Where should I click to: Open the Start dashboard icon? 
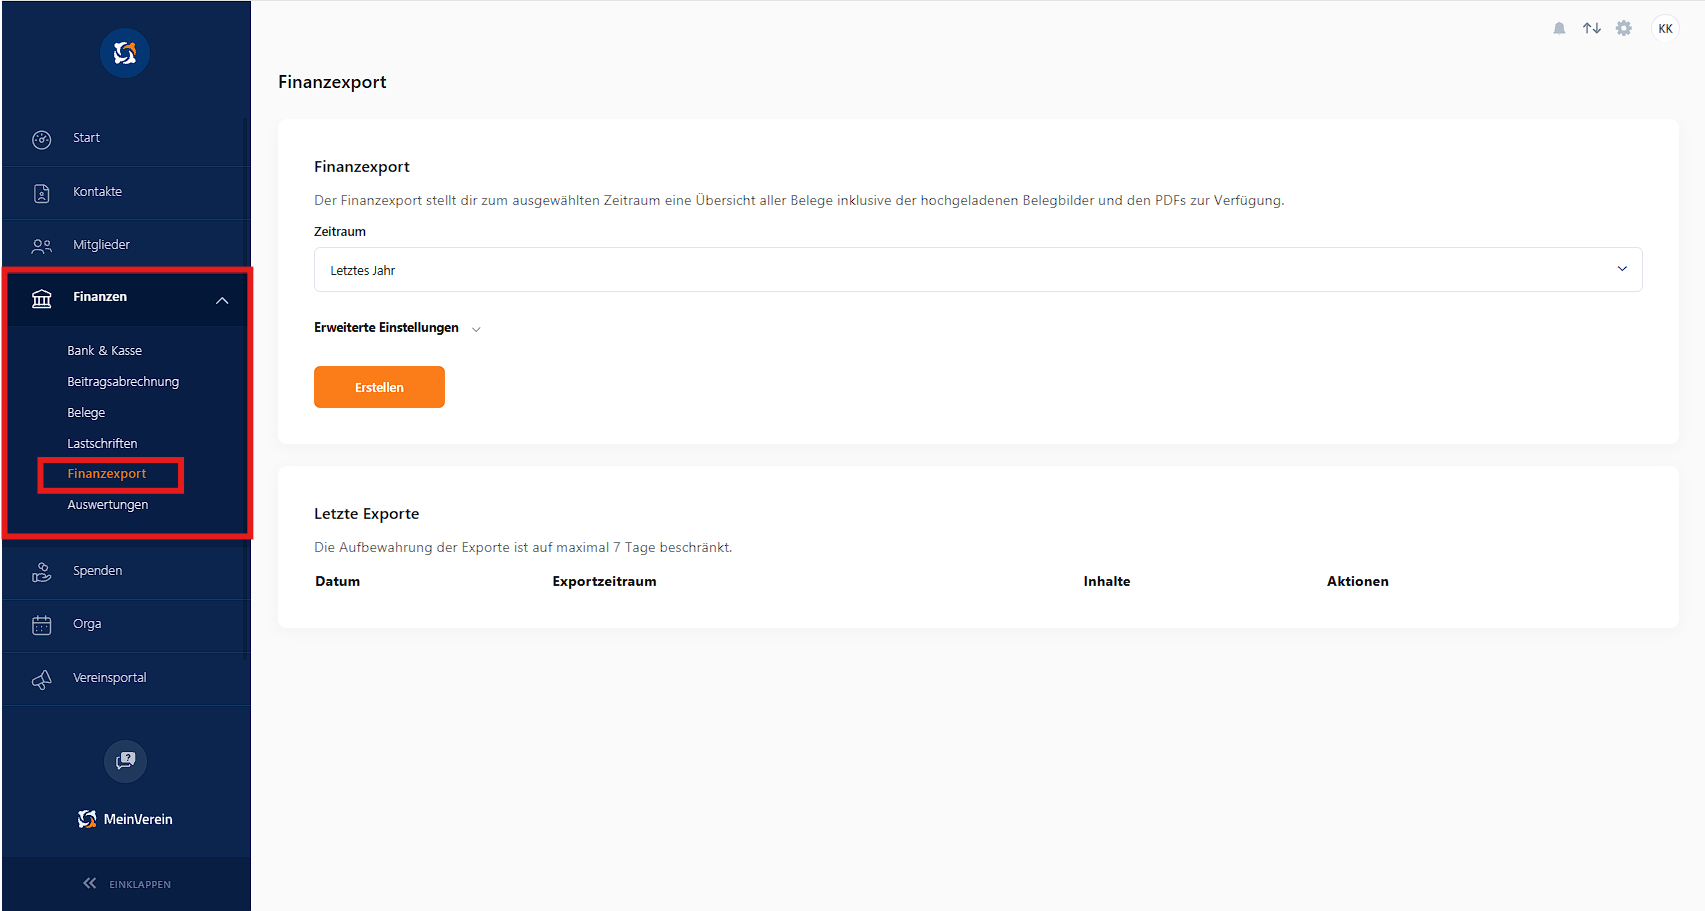tap(42, 139)
